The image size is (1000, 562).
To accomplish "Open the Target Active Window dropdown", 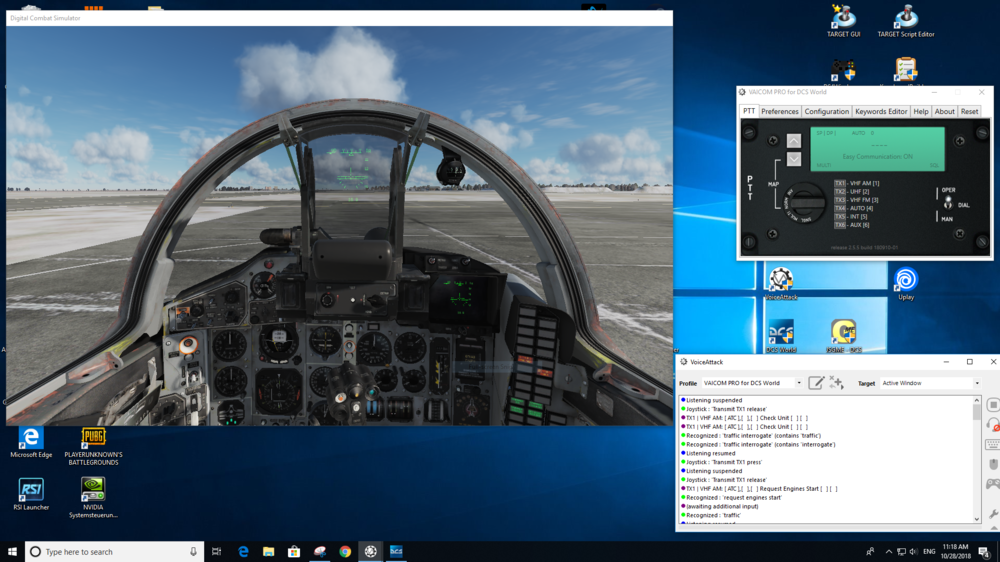I will [x=930, y=383].
